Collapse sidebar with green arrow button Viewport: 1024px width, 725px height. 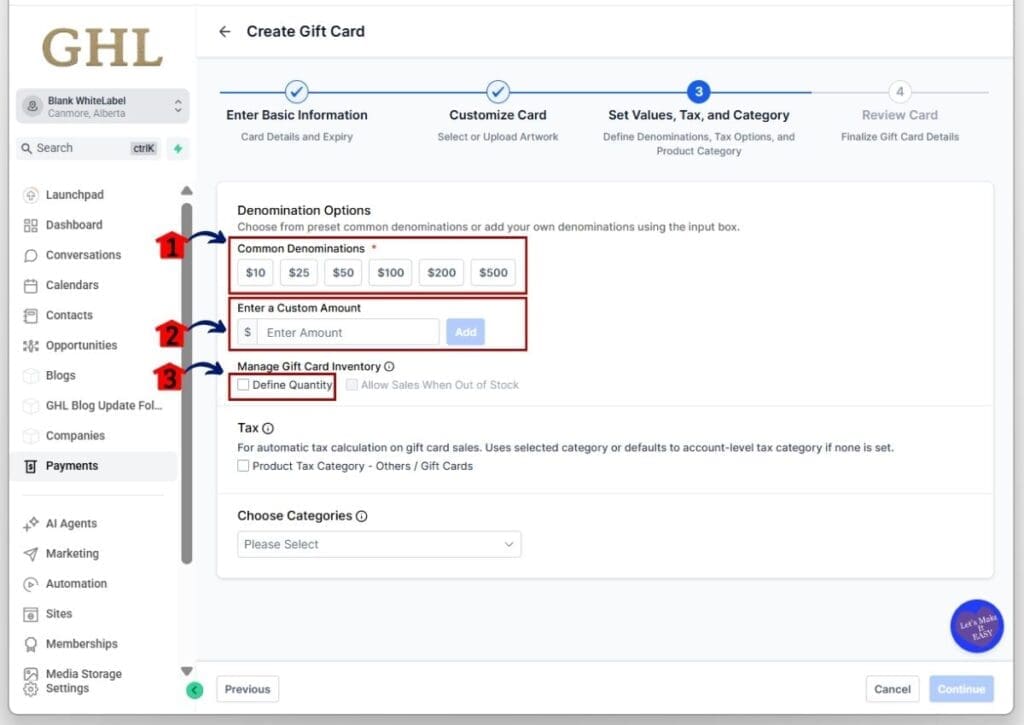coord(194,689)
